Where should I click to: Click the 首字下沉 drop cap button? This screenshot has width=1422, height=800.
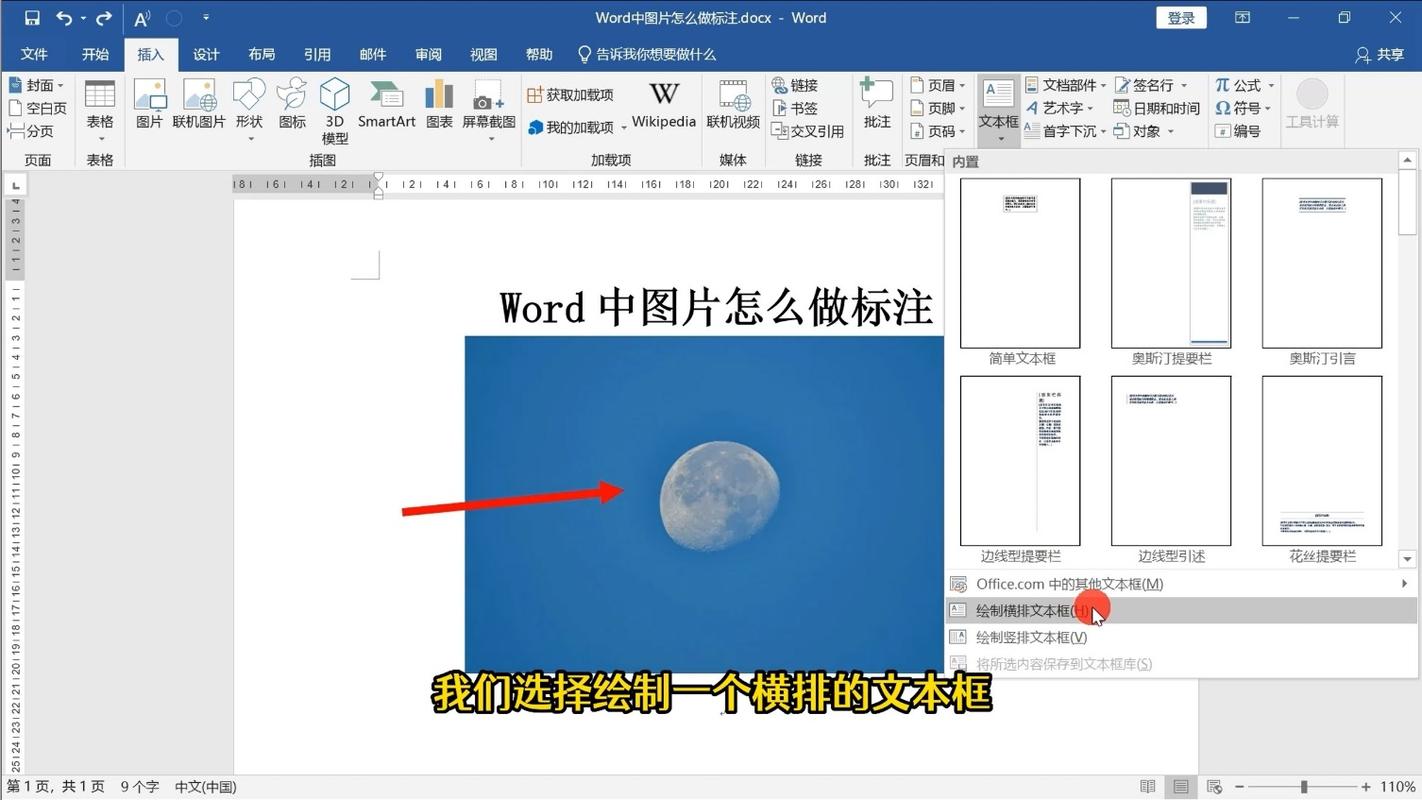[1066, 131]
